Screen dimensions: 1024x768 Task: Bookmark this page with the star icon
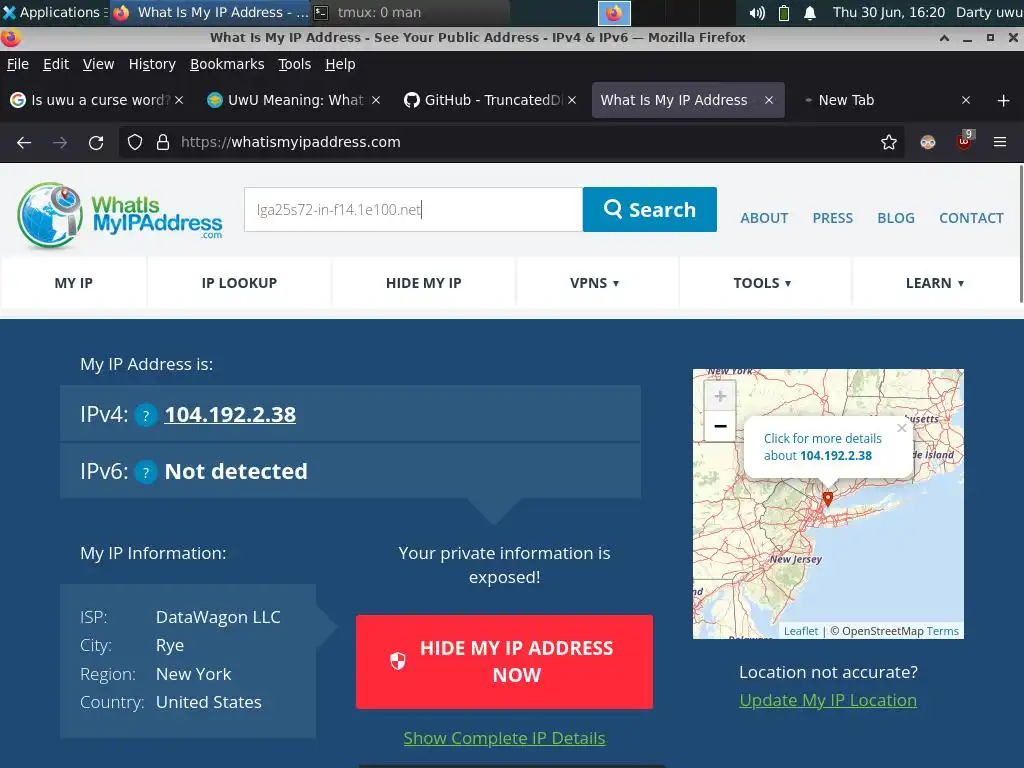[889, 142]
